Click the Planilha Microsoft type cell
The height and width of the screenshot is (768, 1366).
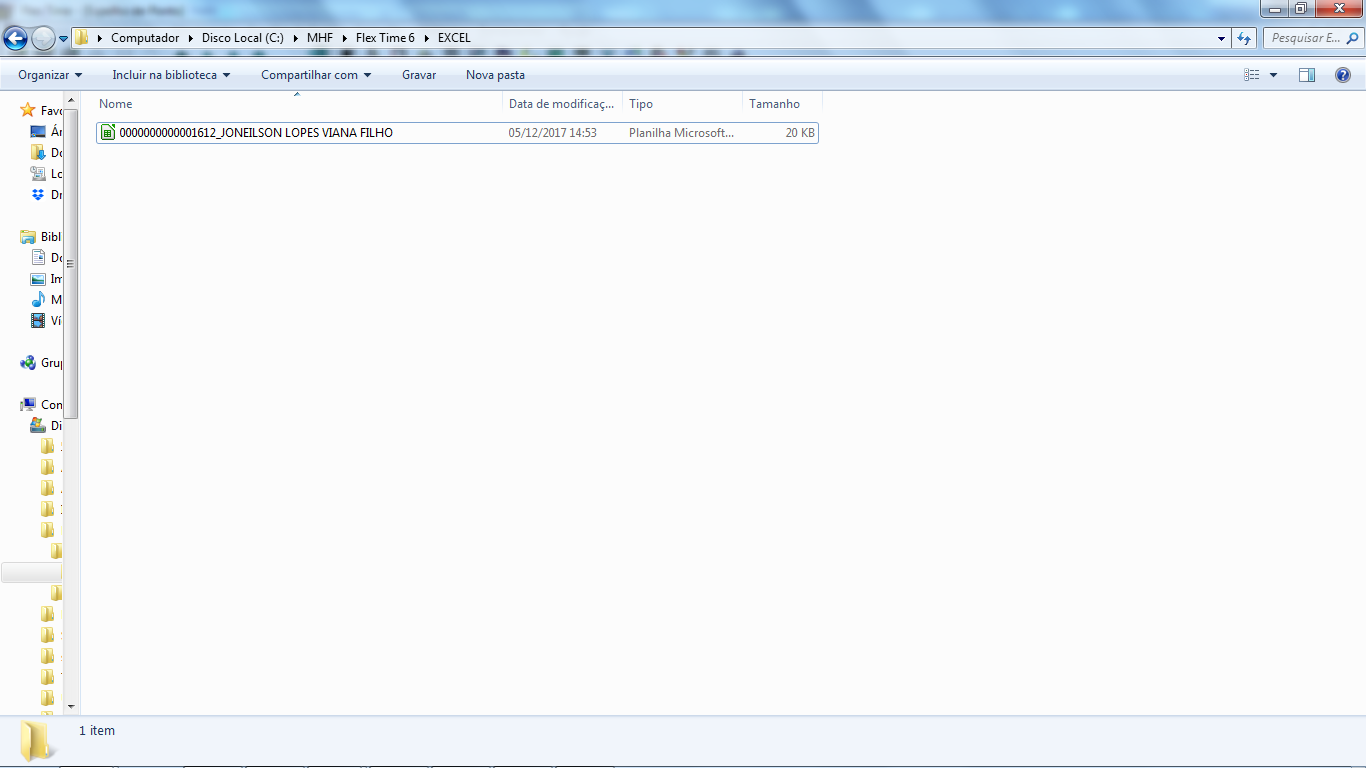pos(681,133)
